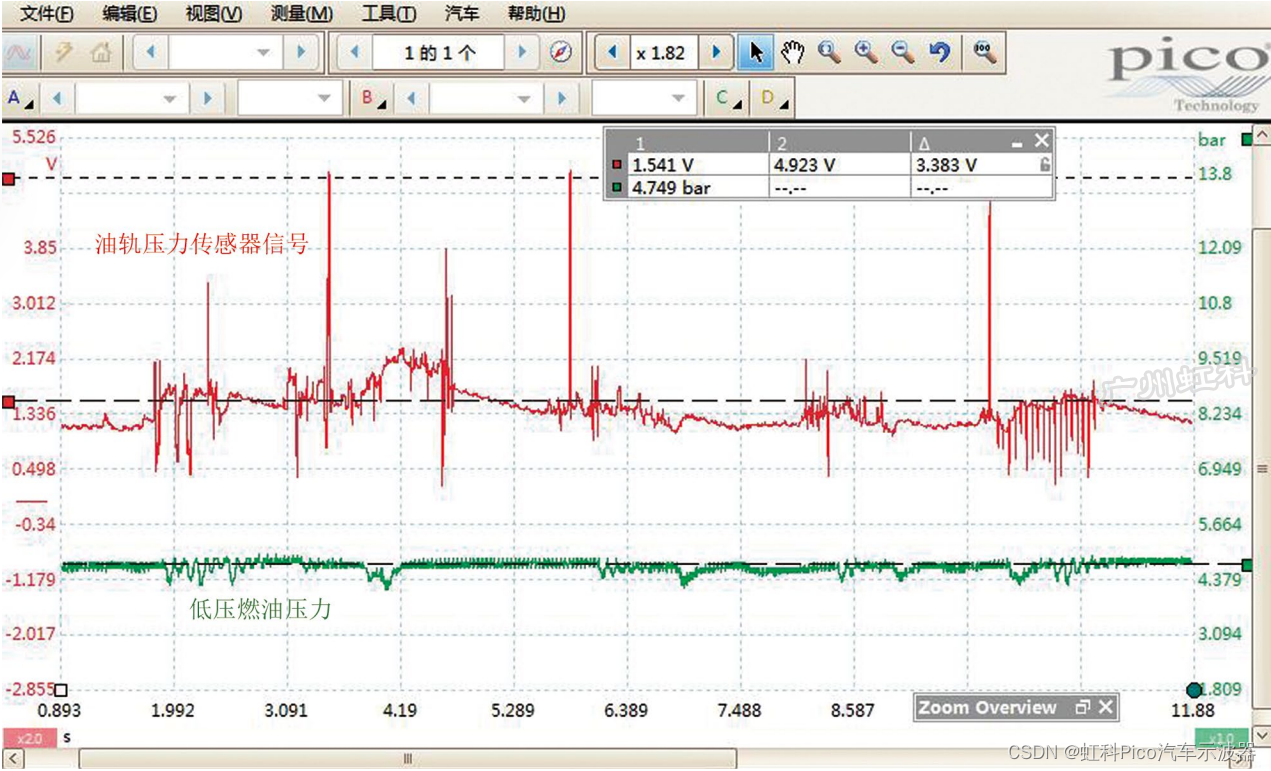Expand channel B input range dropdown
This screenshot has height=771, width=1271.
pyautogui.click(x=524, y=98)
